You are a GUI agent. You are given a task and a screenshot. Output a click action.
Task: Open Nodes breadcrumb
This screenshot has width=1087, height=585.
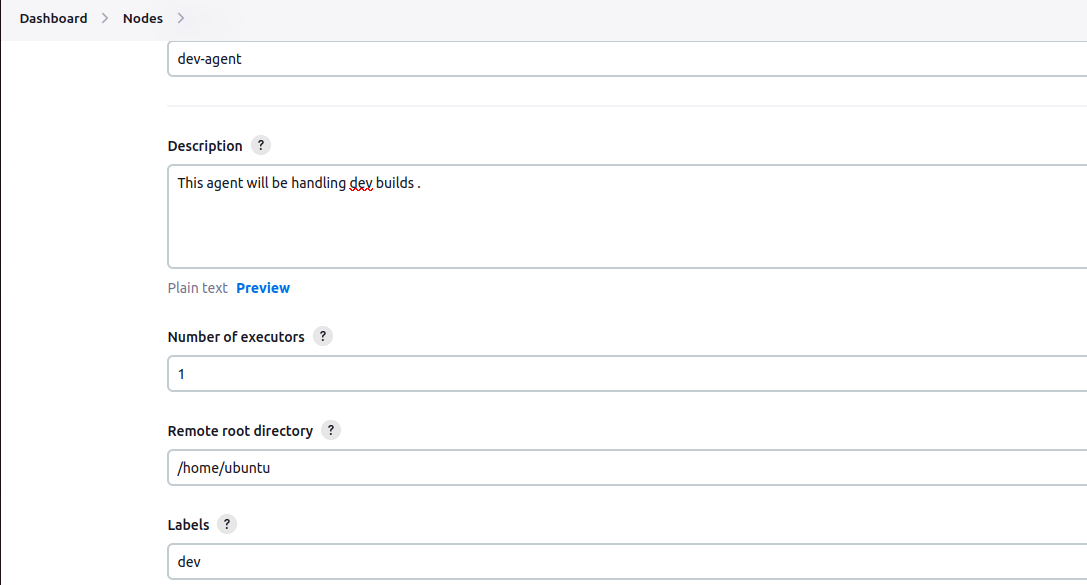[x=143, y=19]
